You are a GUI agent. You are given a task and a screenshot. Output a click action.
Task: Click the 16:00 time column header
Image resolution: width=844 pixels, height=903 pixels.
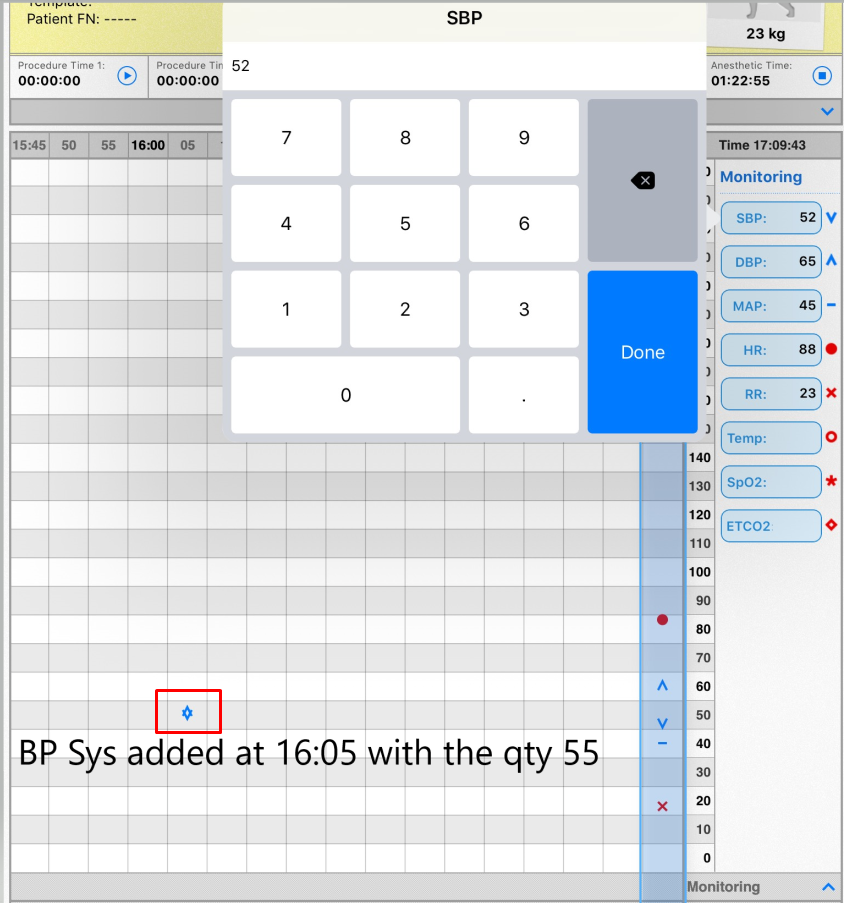click(x=148, y=145)
